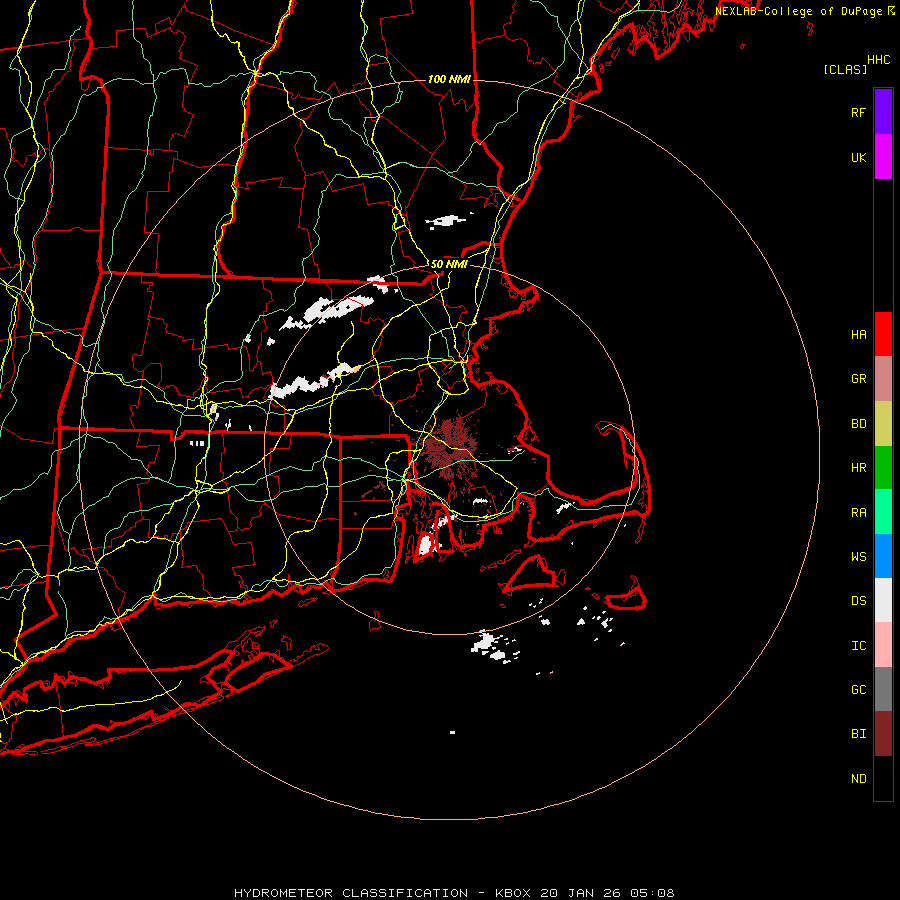Click the ND legend label
The width and height of the screenshot is (900, 900).
(x=858, y=779)
